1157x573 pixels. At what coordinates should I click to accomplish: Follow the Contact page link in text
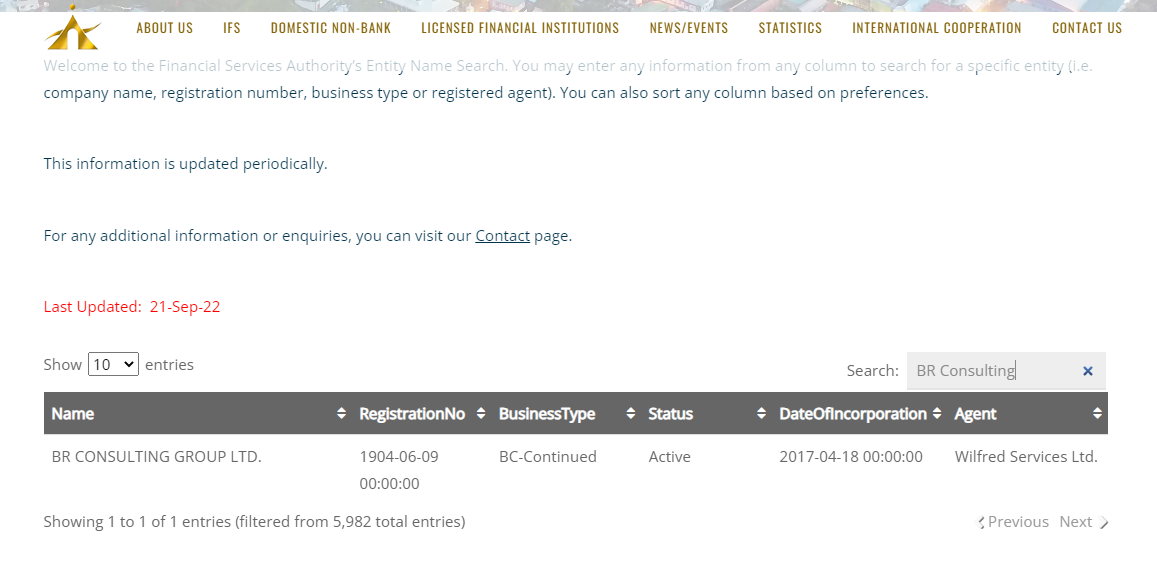(x=502, y=236)
